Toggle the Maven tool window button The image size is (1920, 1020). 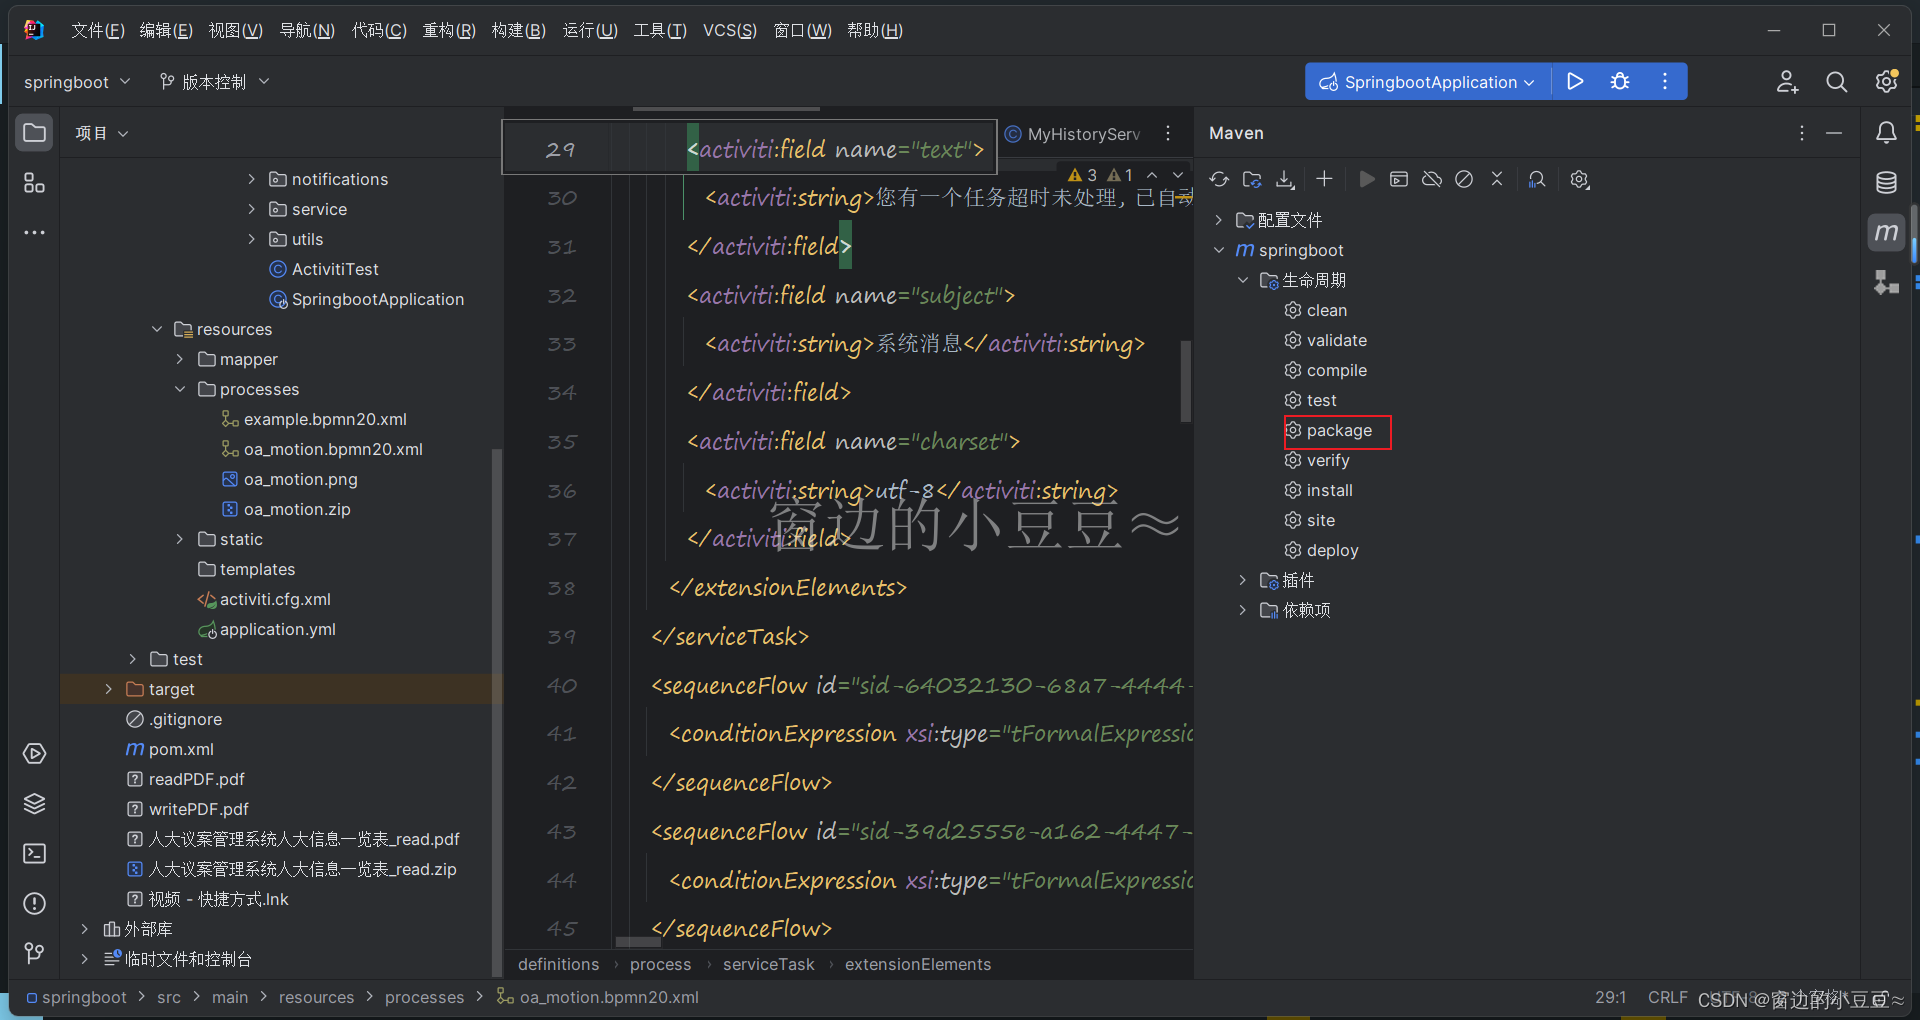click(1886, 233)
